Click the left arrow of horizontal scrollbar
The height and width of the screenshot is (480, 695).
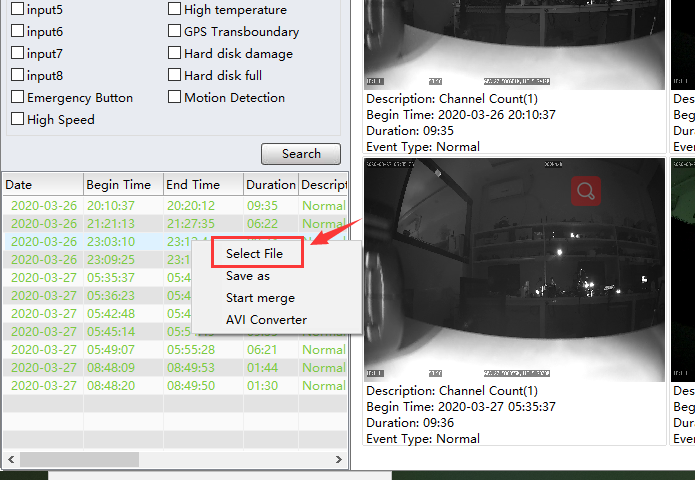point(11,460)
